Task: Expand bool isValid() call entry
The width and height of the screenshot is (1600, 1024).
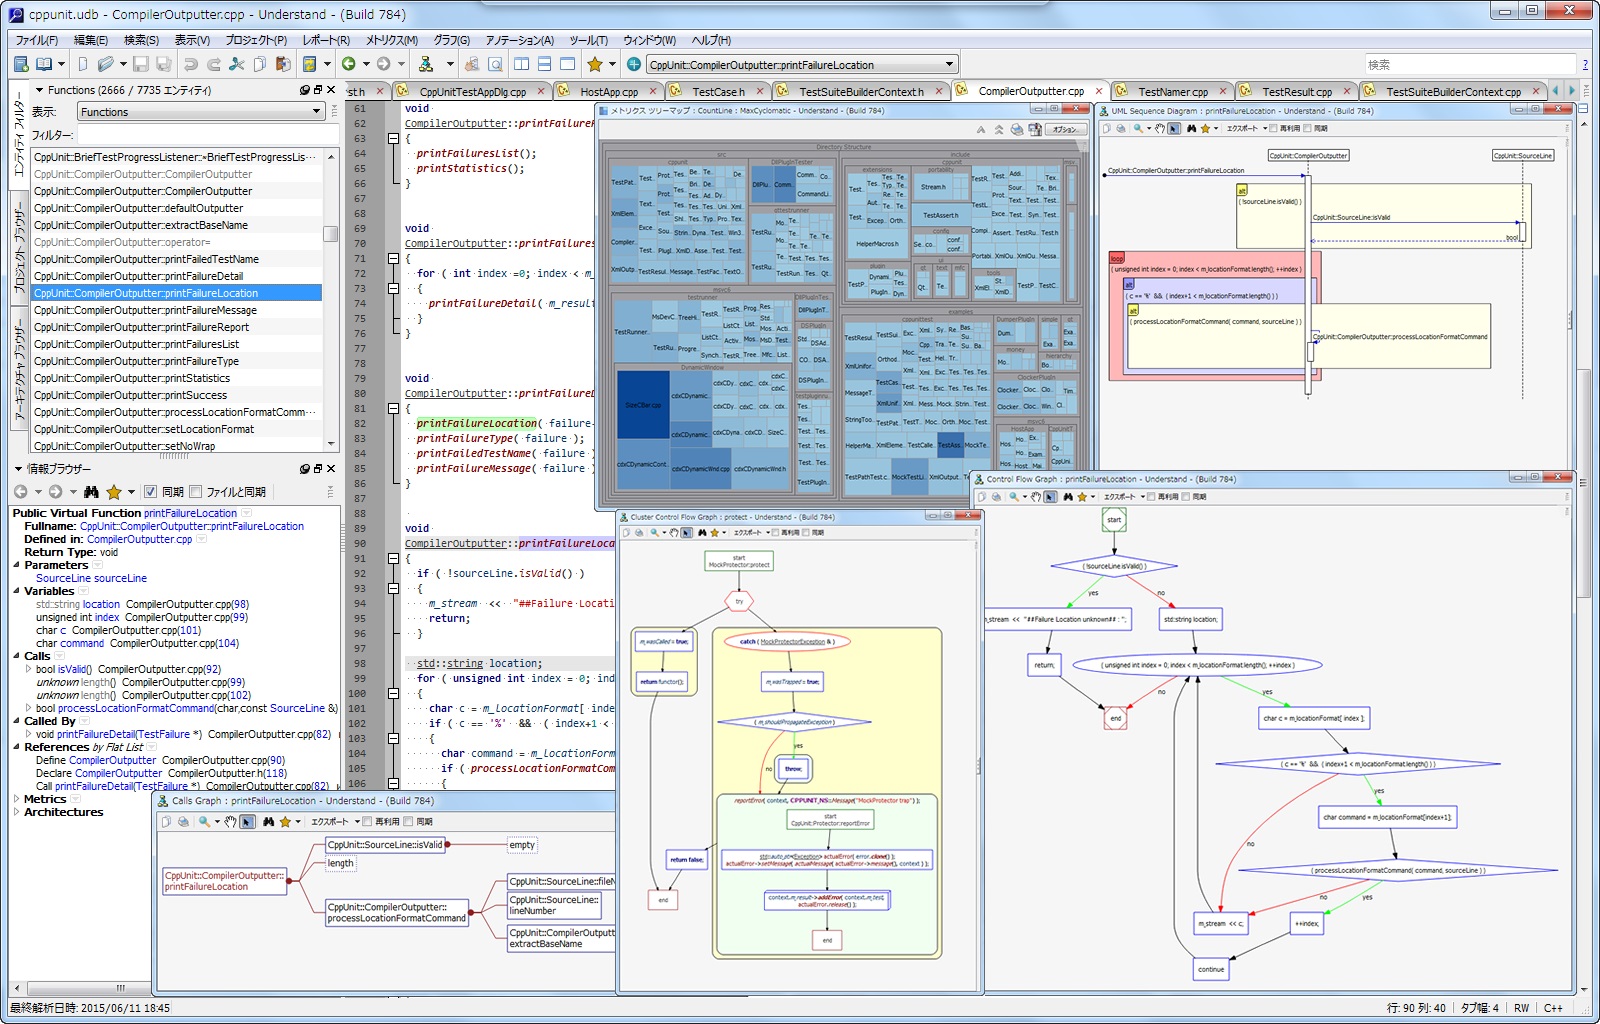Action: [x=29, y=669]
